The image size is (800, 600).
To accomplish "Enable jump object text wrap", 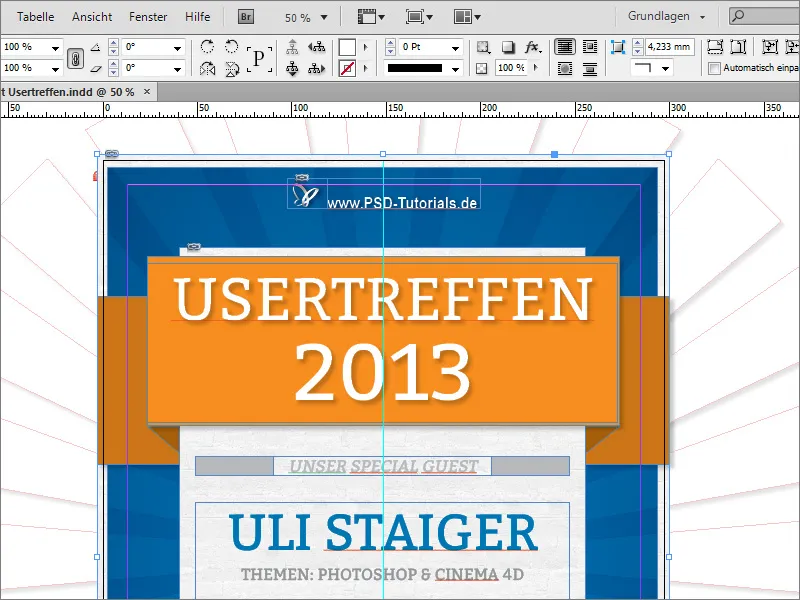I will [590, 68].
